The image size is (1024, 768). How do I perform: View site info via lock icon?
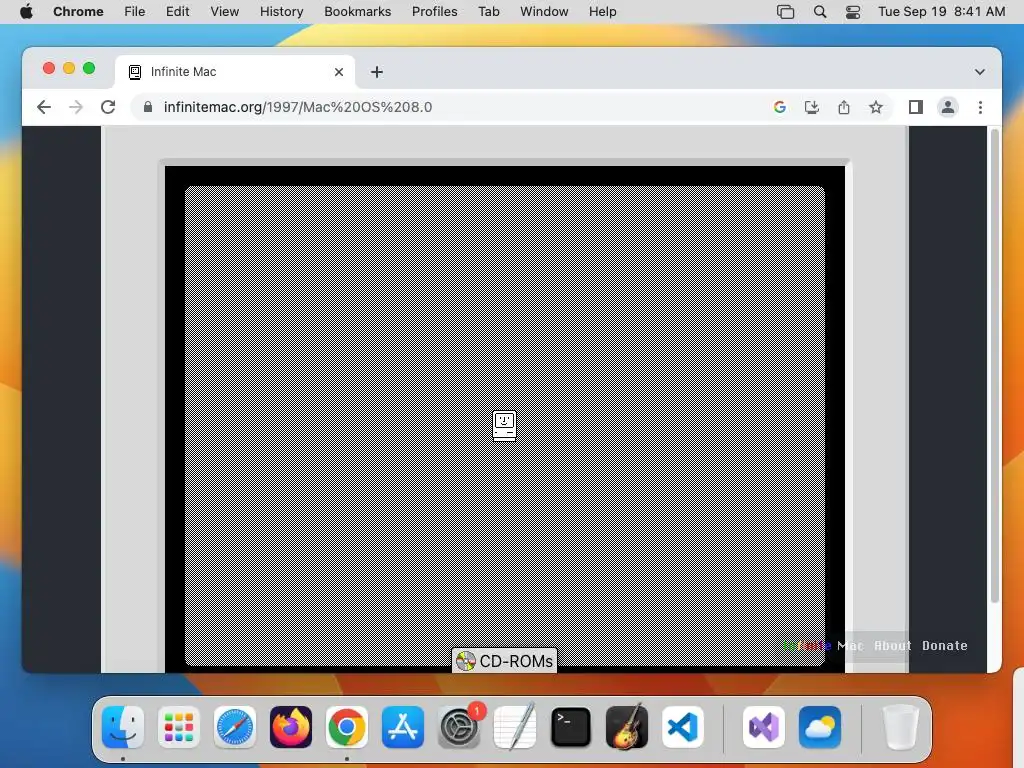click(x=148, y=107)
